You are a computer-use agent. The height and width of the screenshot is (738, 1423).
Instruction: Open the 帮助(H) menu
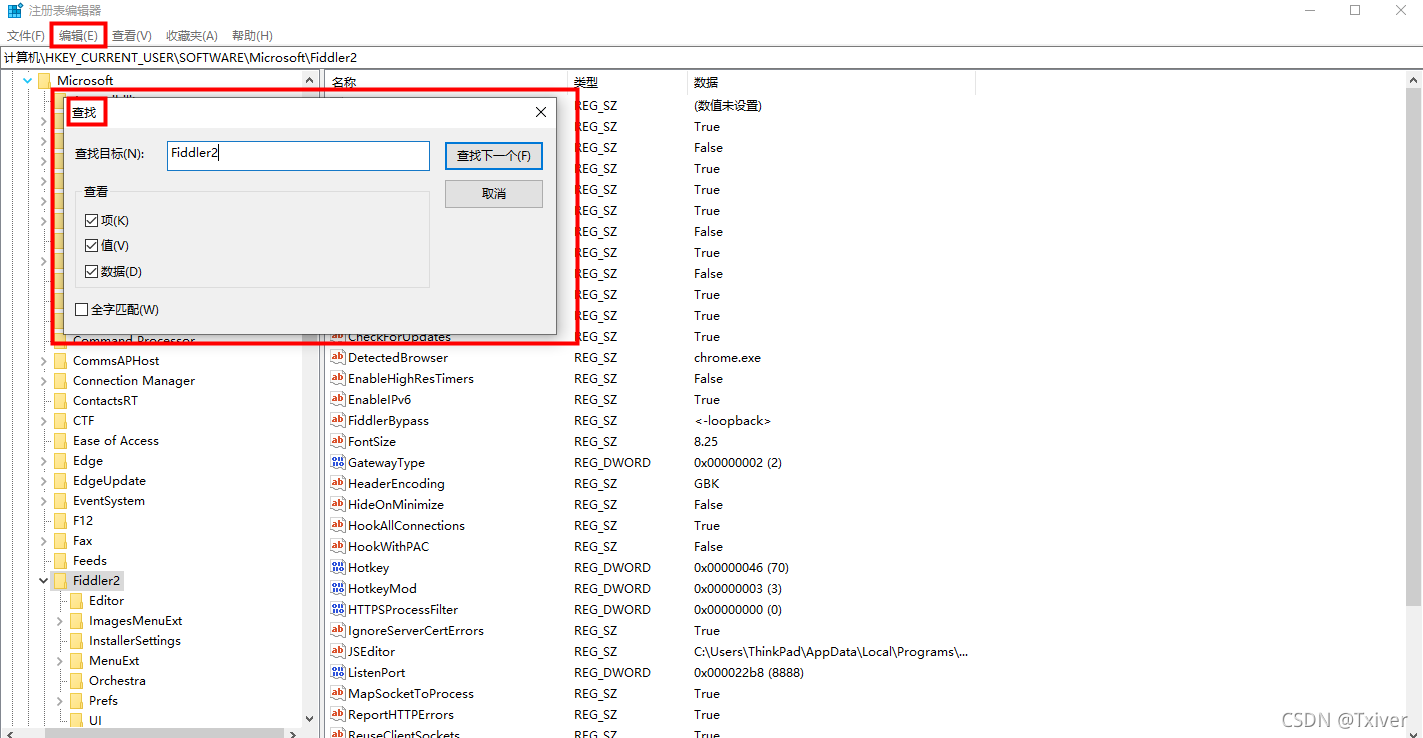coord(252,35)
